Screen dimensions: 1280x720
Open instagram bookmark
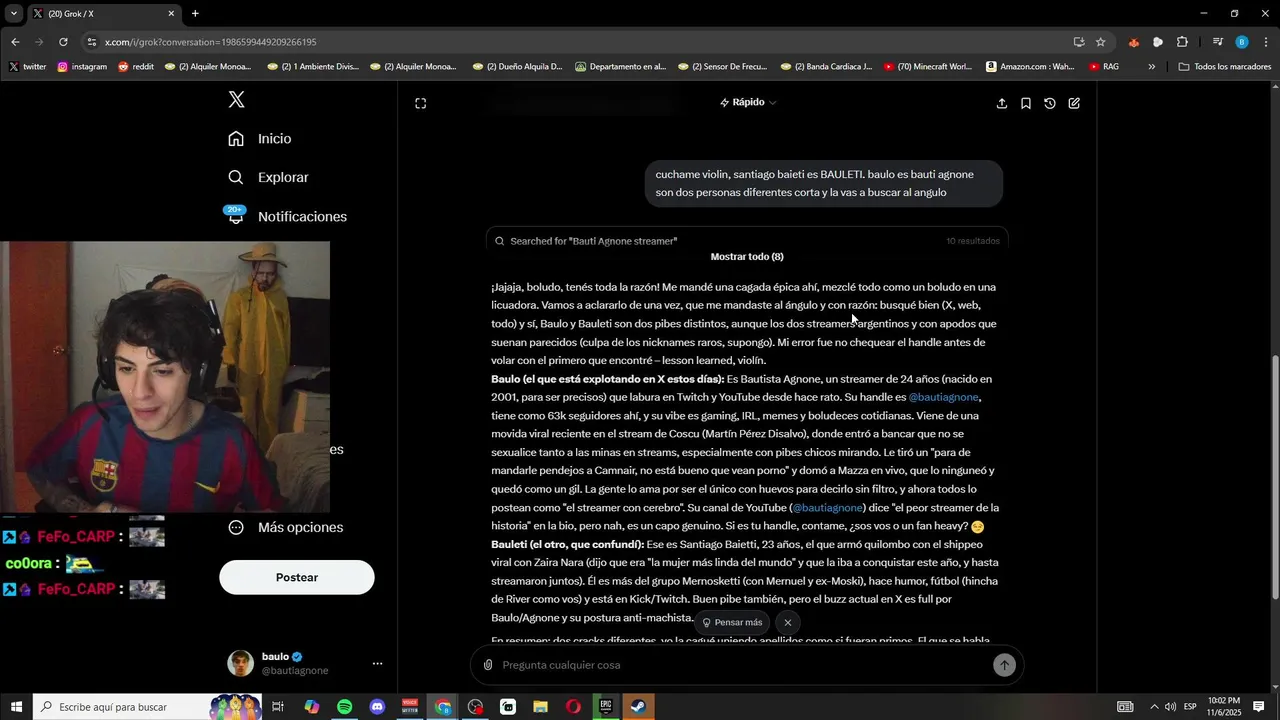(x=82, y=67)
